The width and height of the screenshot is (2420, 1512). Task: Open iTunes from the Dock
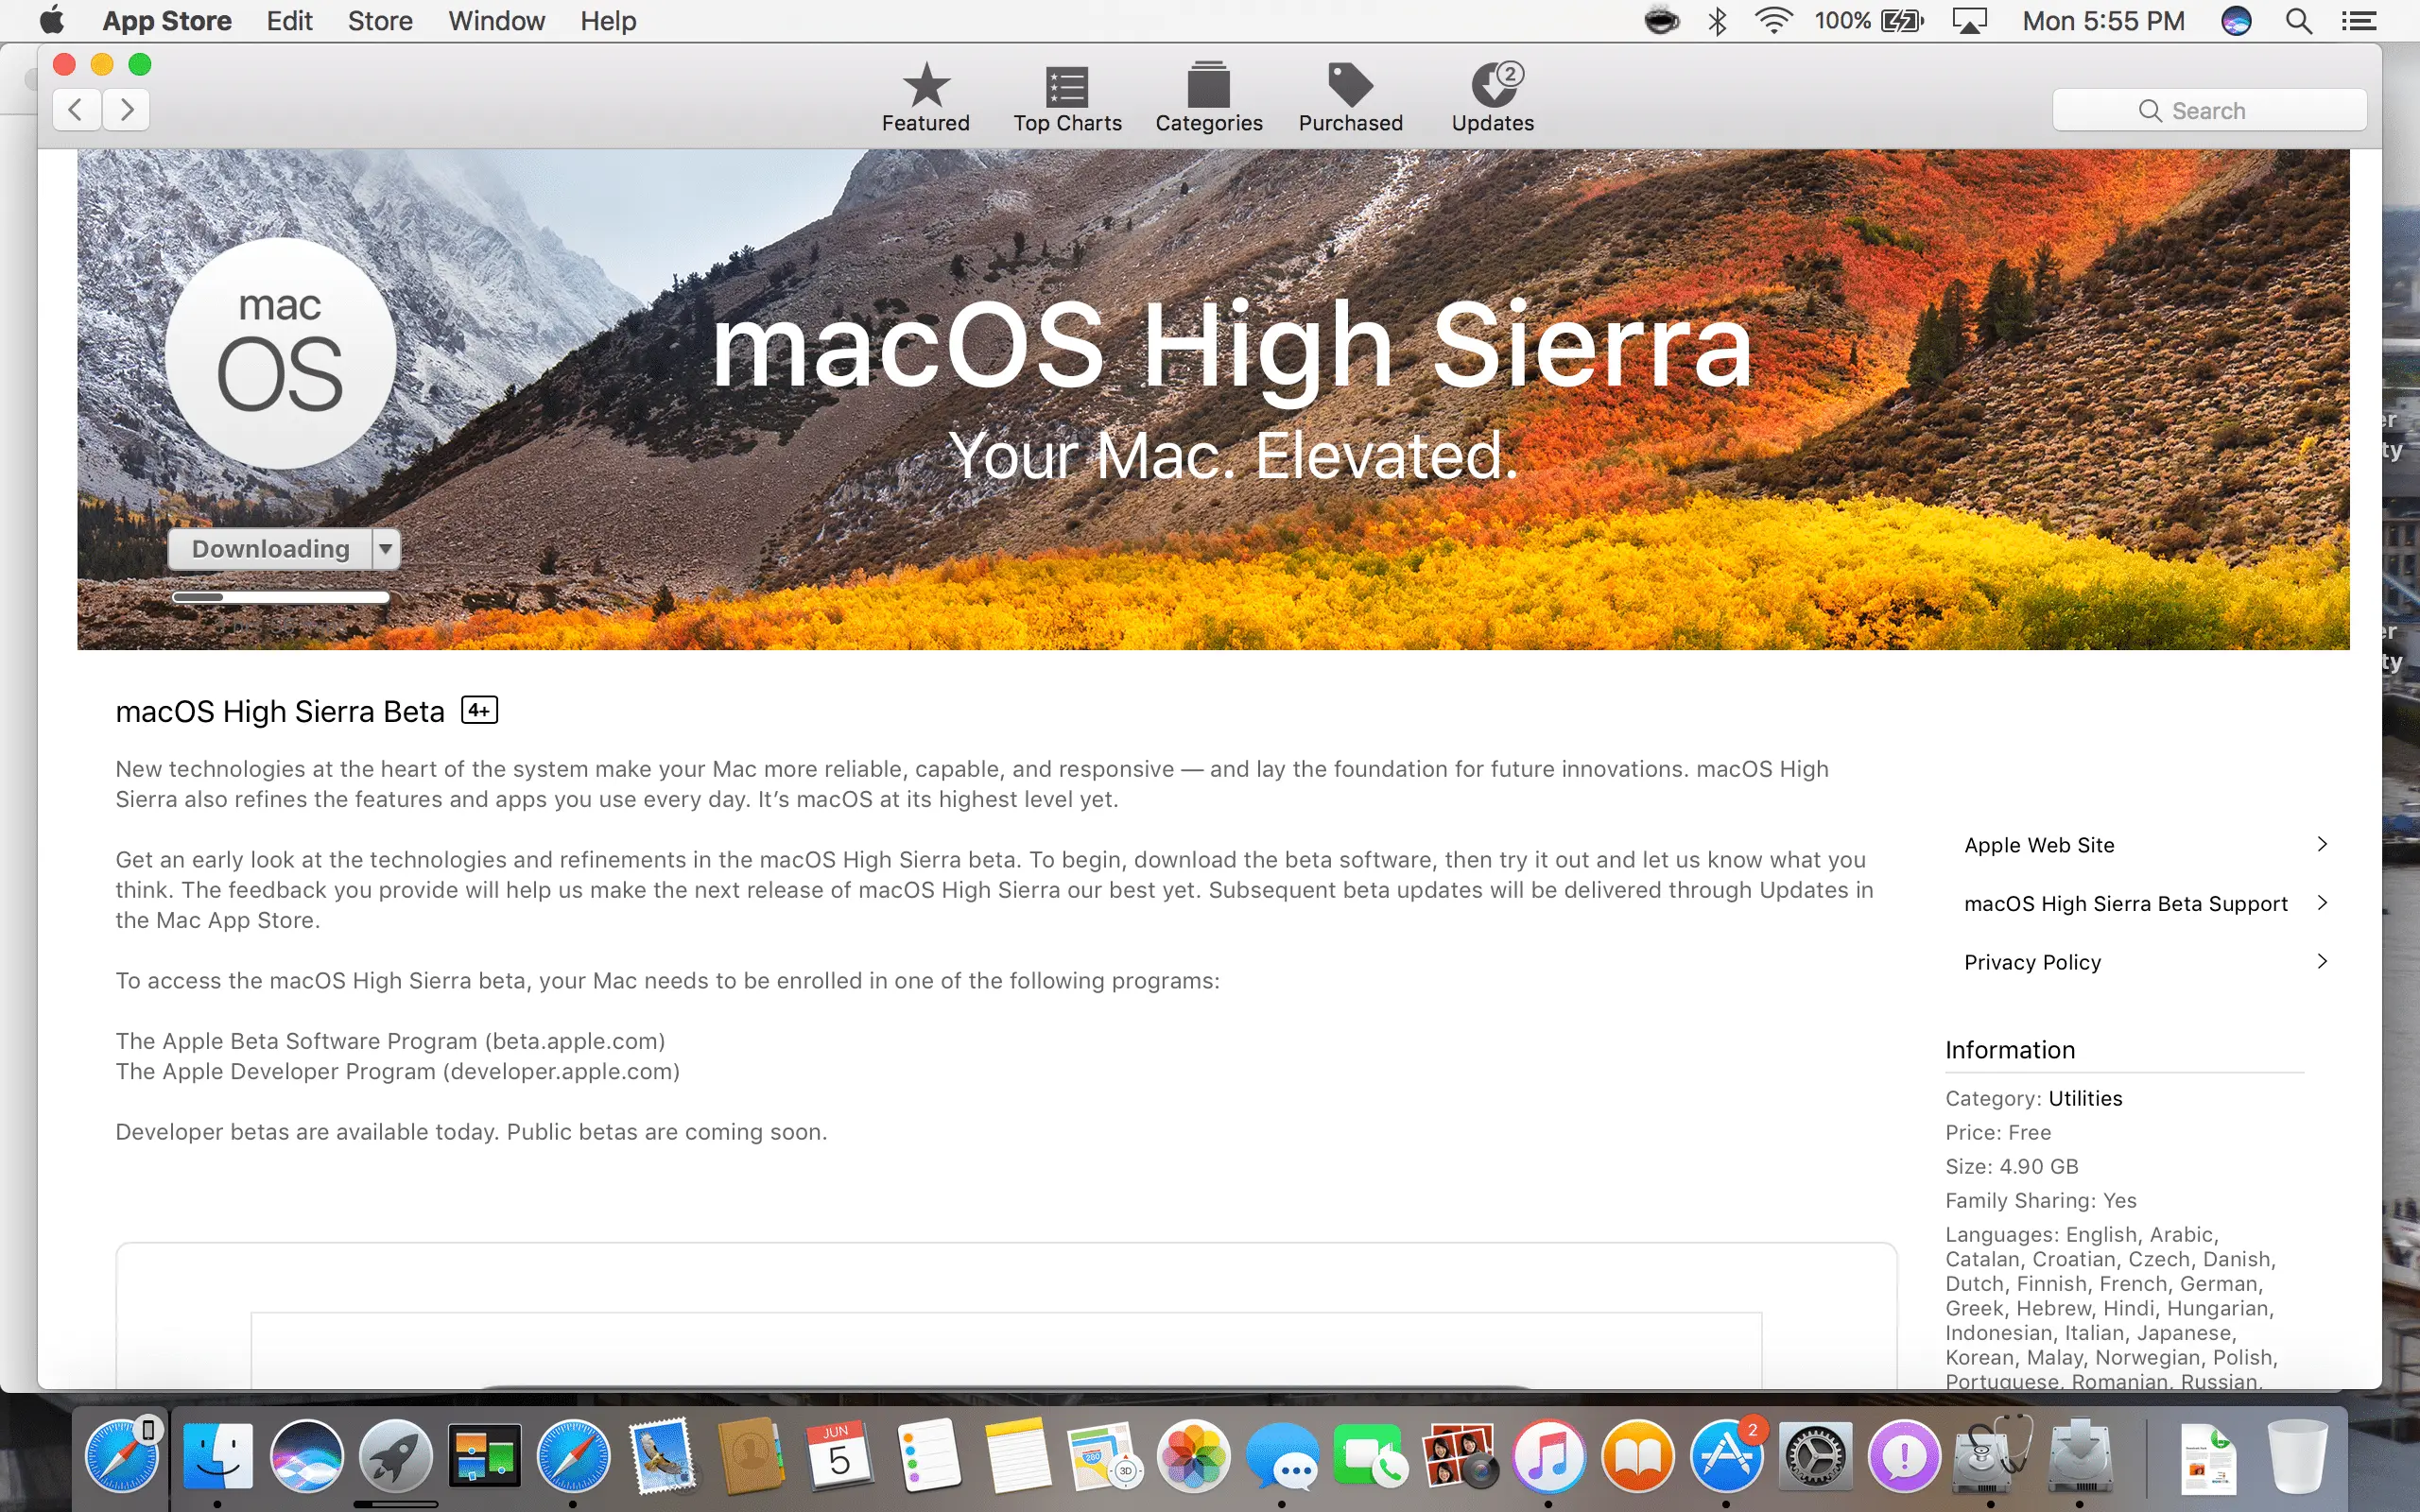[x=1548, y=1456]
